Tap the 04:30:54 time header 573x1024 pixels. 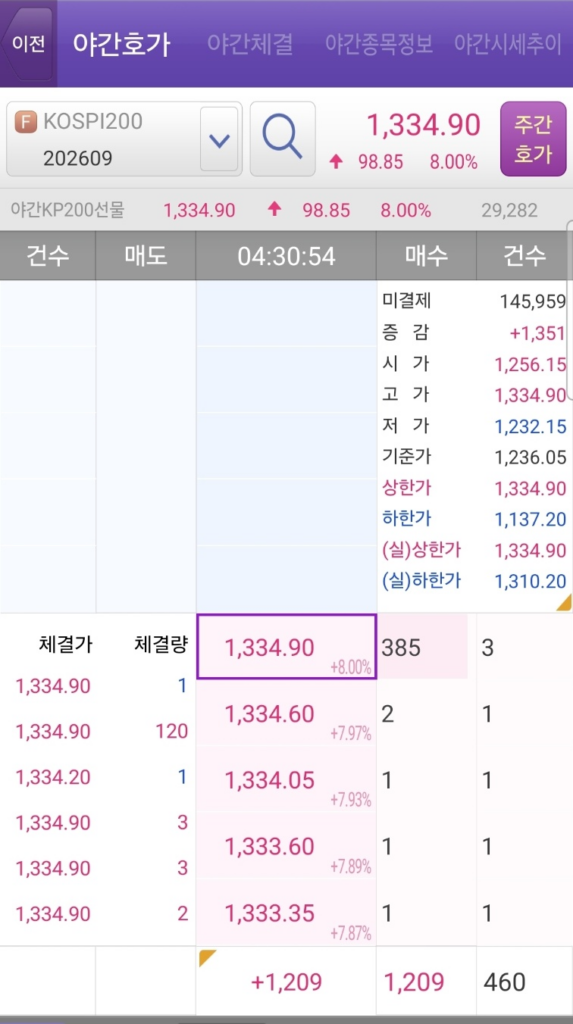pos(286,256)
